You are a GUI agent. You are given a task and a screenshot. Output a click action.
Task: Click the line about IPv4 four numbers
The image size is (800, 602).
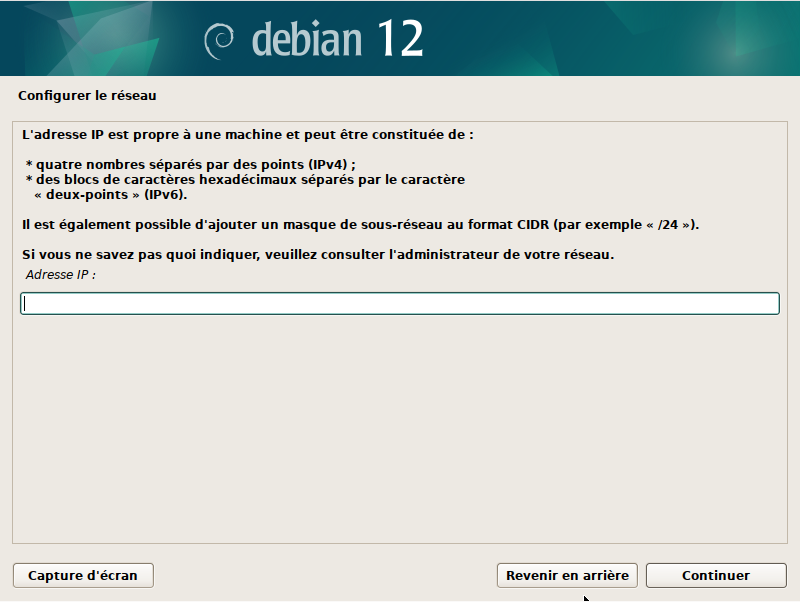pos(190,164)
